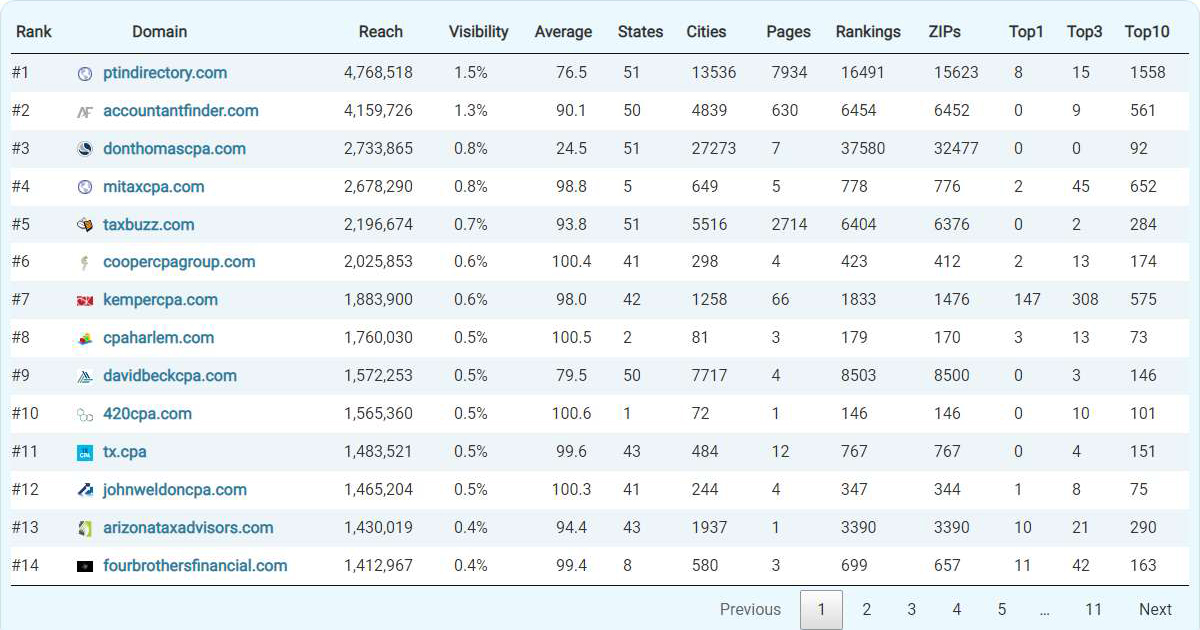The width and height of the screenshot is (1200, 630).
Task: Sort table by States column header
Action: (641, 32)
